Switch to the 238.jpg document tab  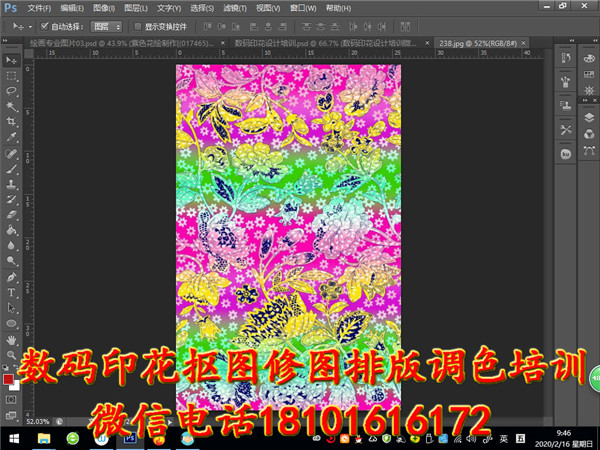click(x=465, y=44)
